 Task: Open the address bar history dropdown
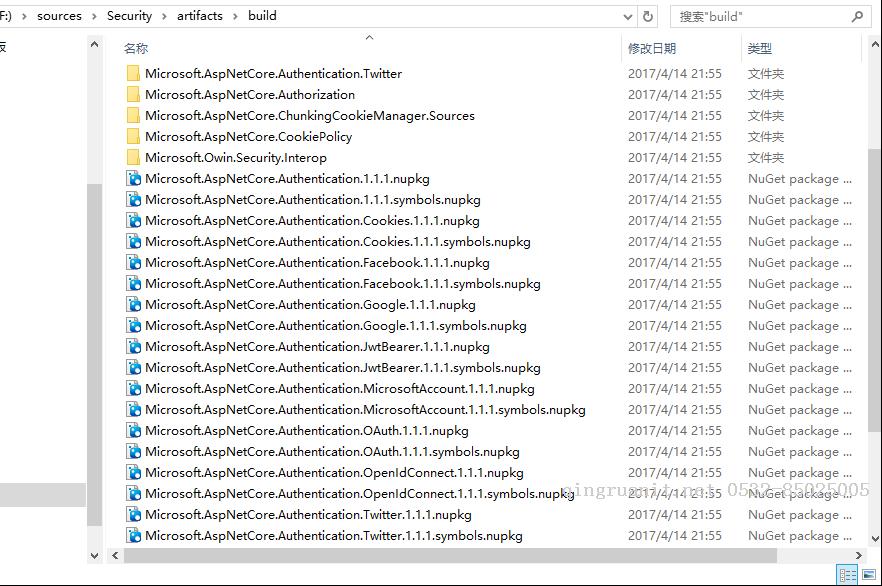point(628,17)
